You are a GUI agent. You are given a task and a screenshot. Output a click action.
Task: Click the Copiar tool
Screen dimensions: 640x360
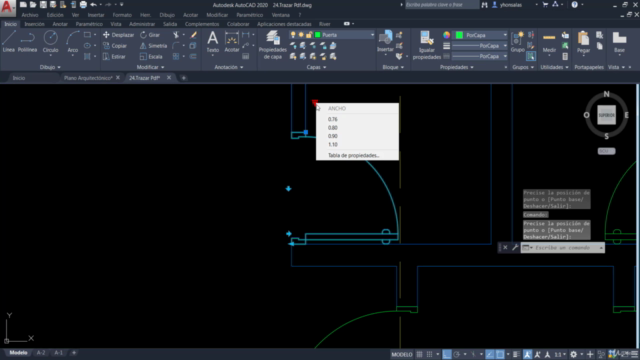[115, 46]
